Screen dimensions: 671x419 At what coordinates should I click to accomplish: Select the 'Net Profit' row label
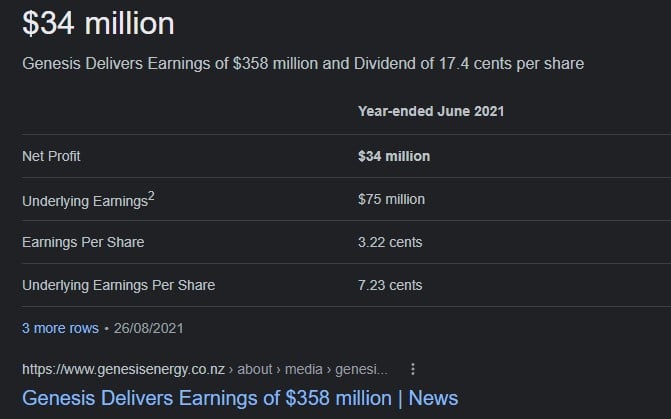(x=51, y=156)
